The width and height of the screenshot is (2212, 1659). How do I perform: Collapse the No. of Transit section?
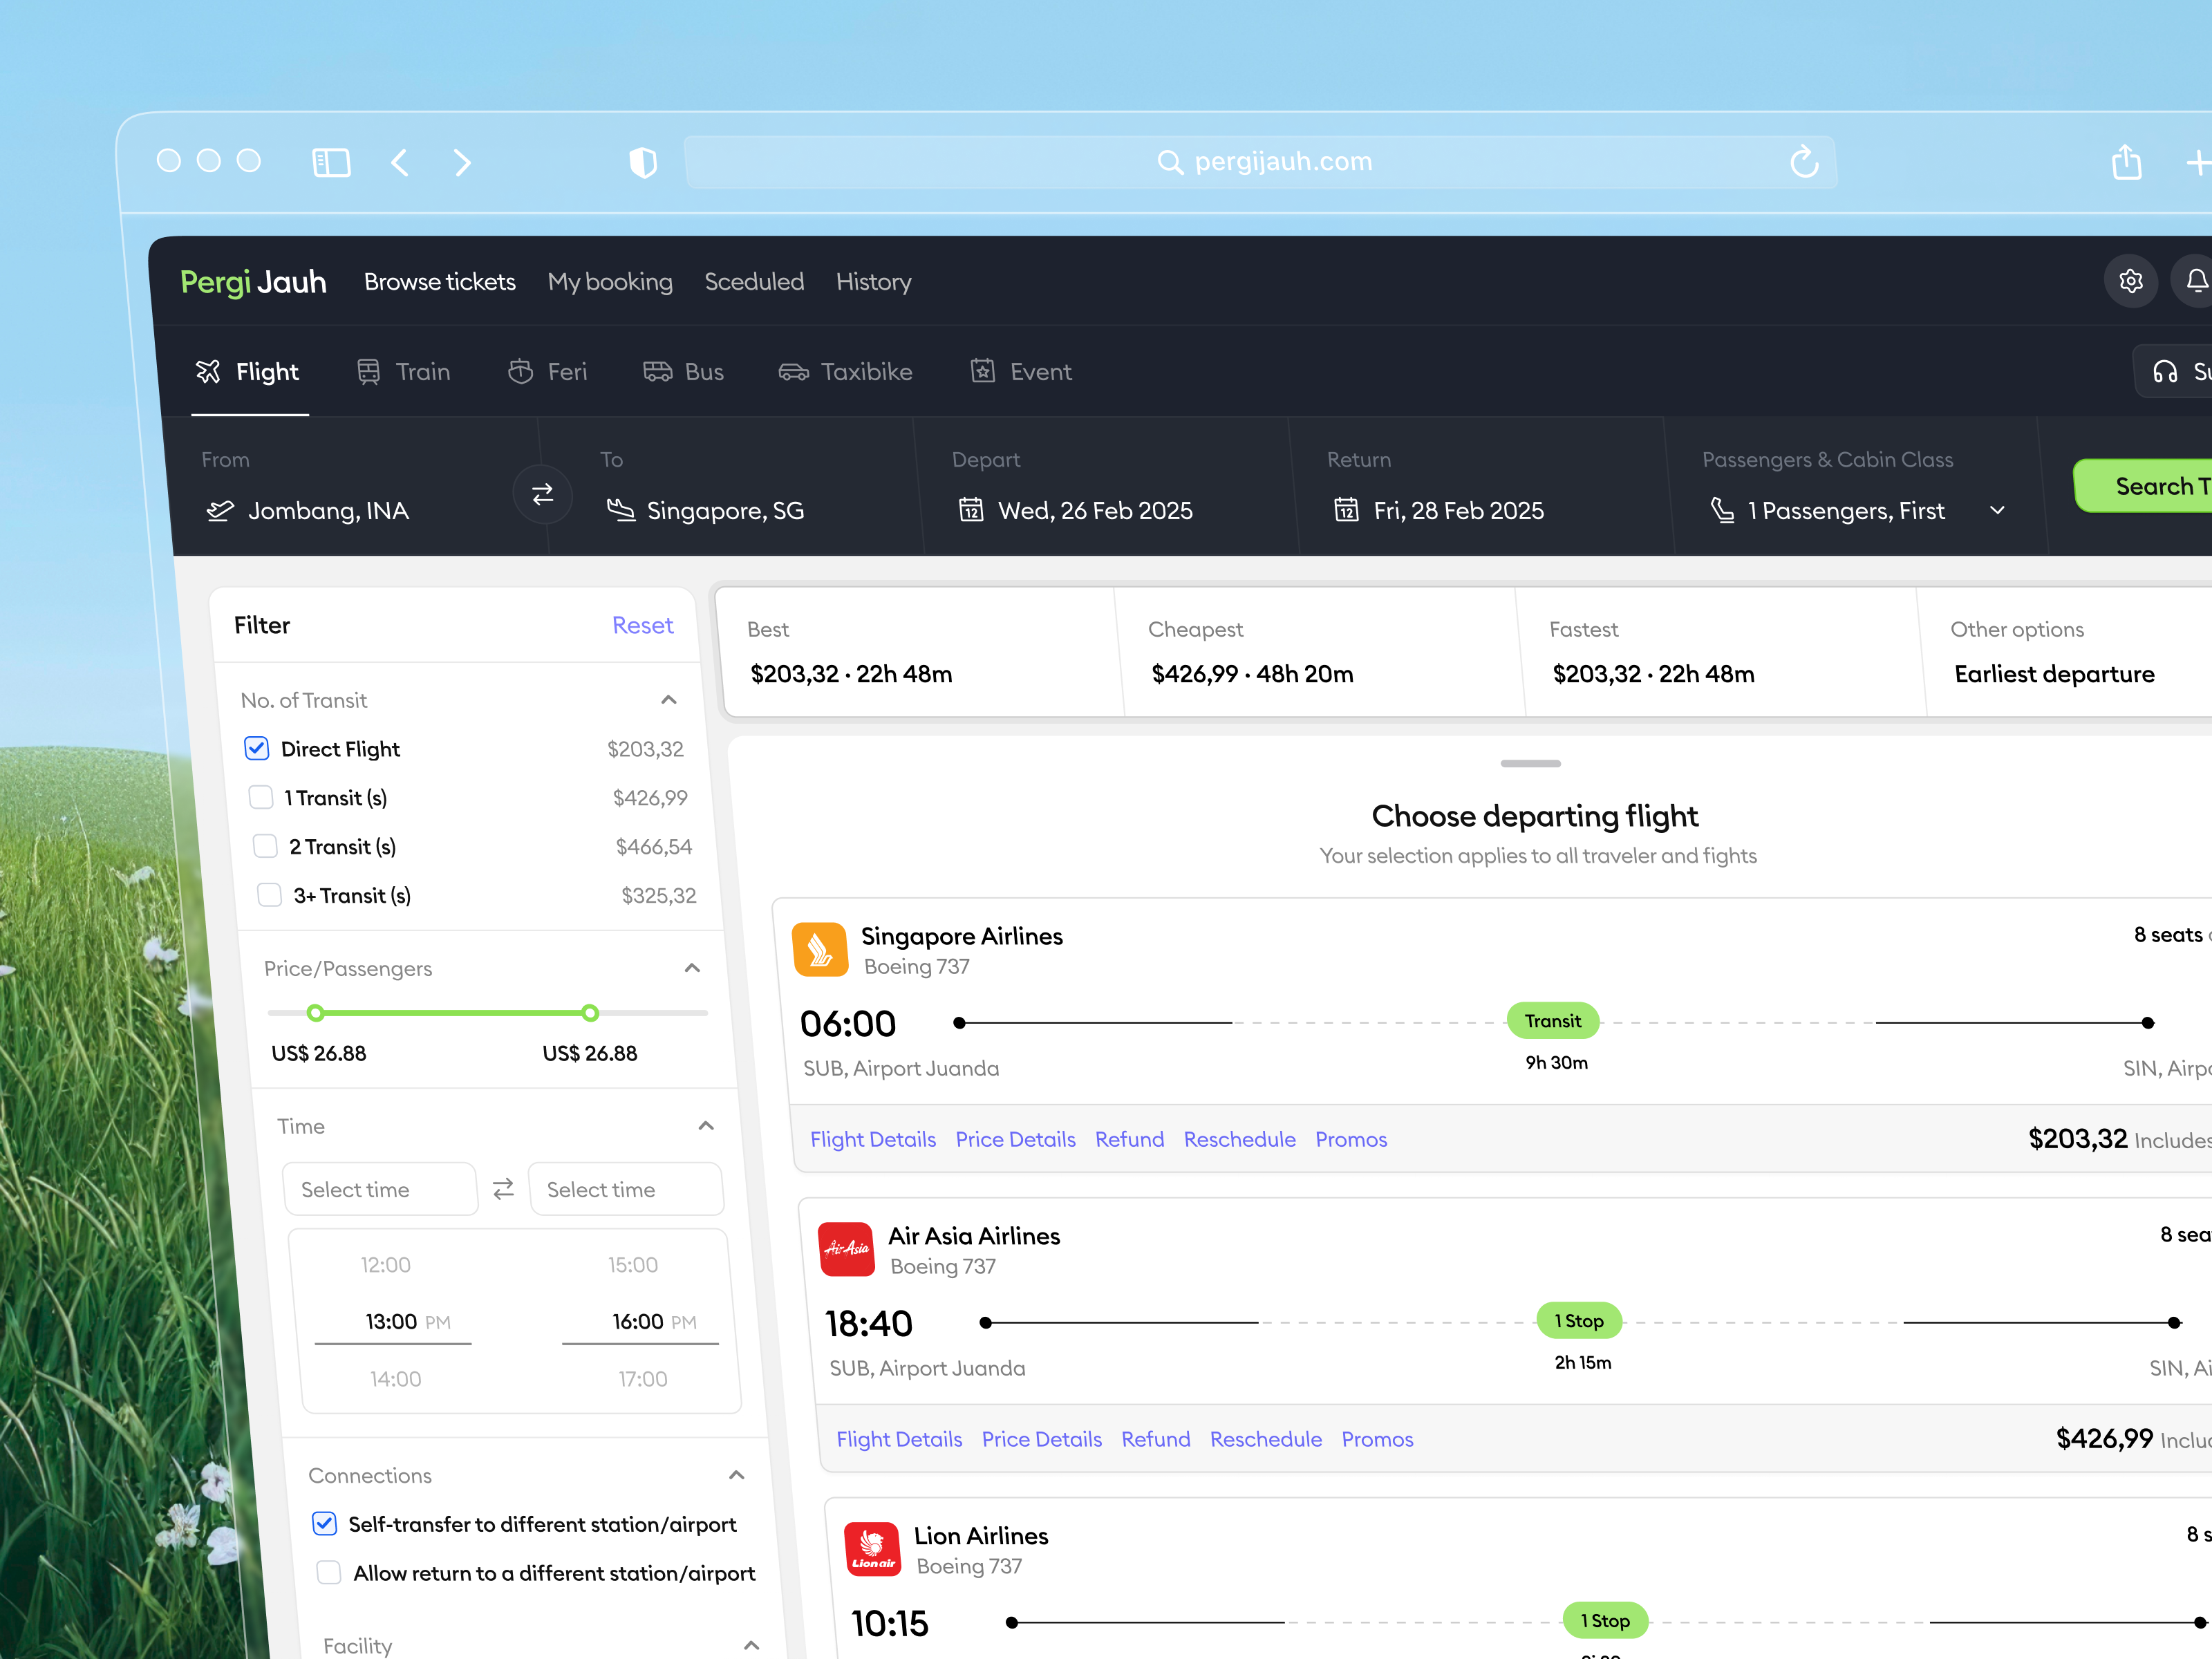coord(668,699)
